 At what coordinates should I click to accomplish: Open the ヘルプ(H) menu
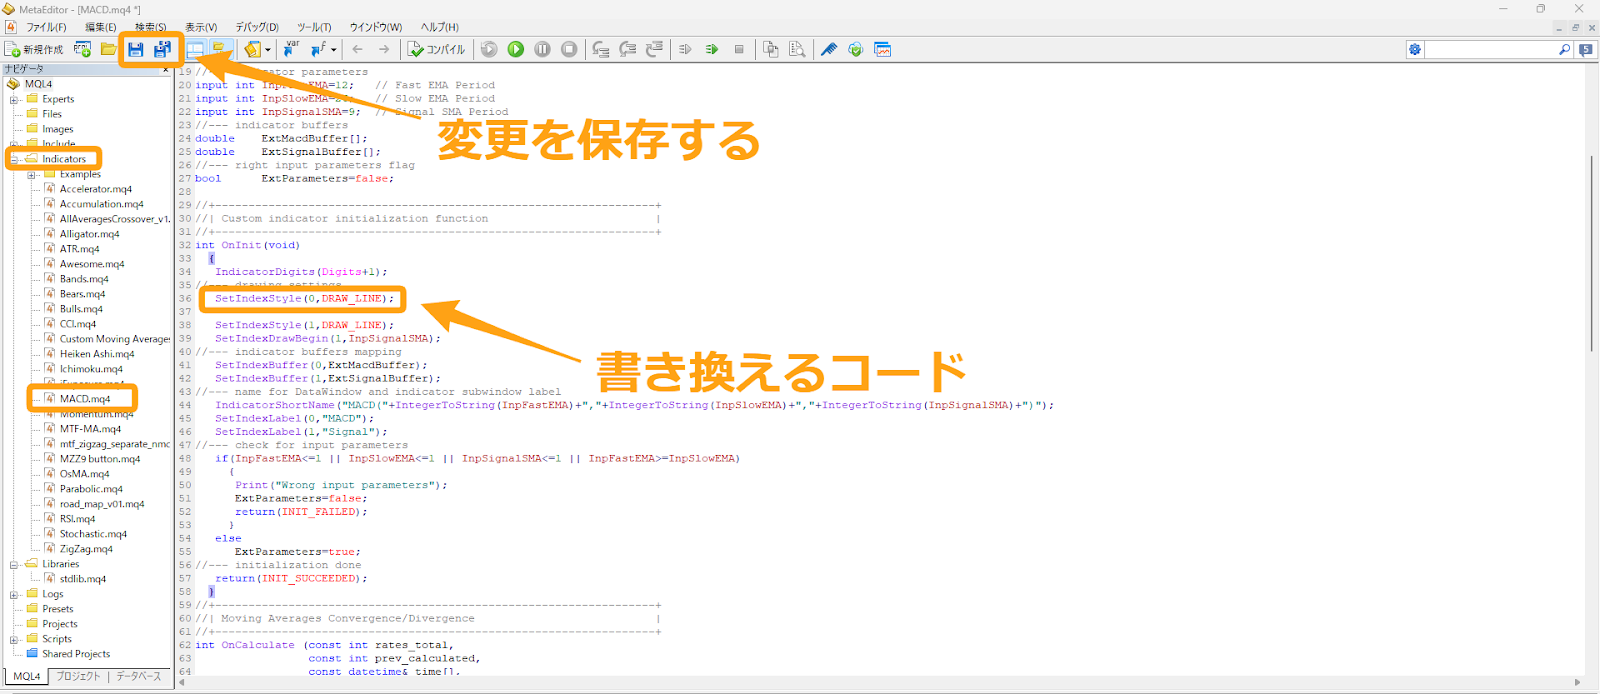439,27
